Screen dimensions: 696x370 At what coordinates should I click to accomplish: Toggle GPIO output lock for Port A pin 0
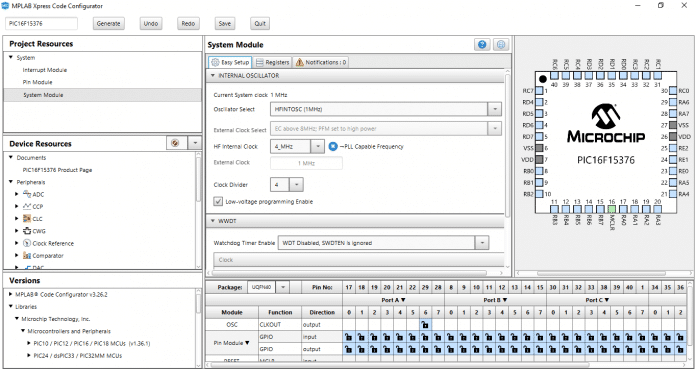tap(348, 349)
